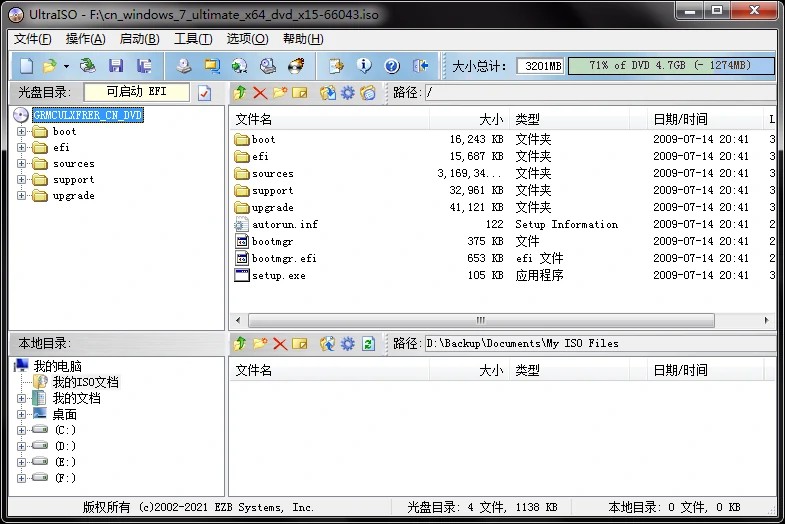This screenshot has width=785, height=524.
Task: Sort the image list by 文件名 column header
Action: click(x=329, y=119)
